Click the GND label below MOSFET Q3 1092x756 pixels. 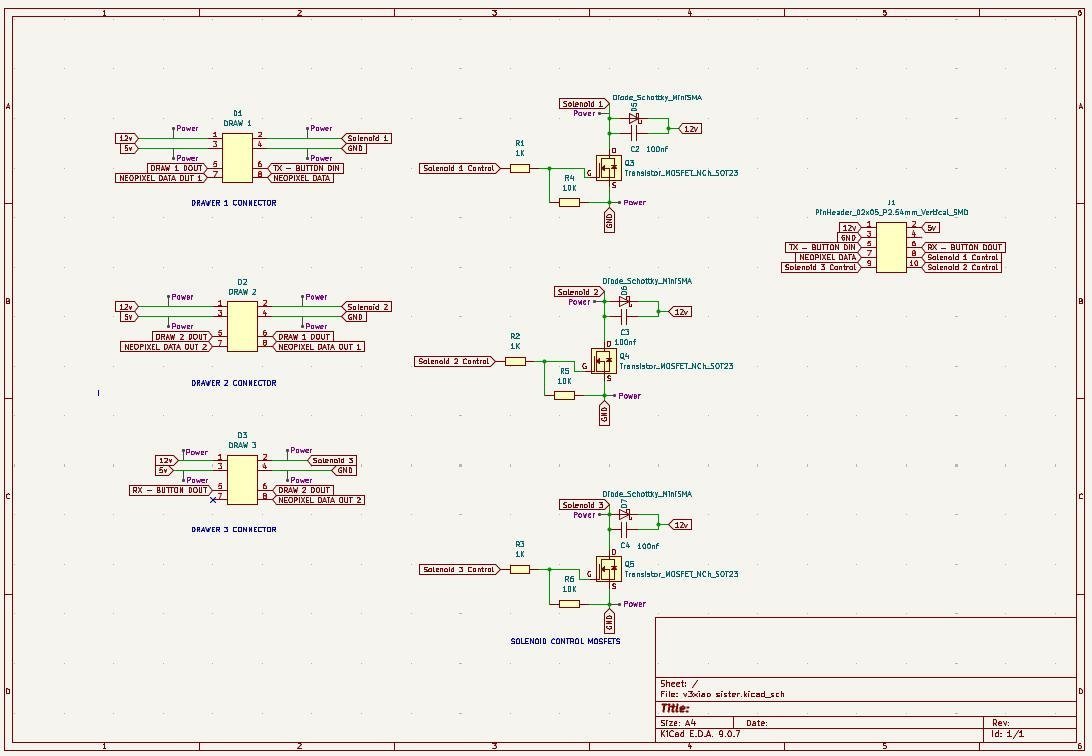coord(609,221)
